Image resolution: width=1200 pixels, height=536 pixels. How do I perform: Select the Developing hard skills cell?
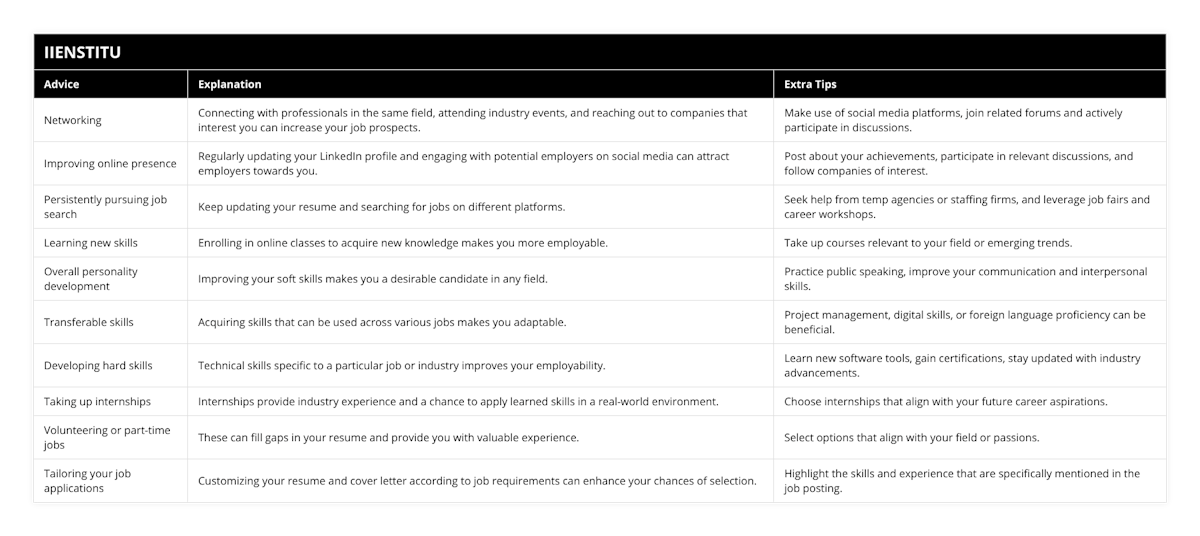98,366
